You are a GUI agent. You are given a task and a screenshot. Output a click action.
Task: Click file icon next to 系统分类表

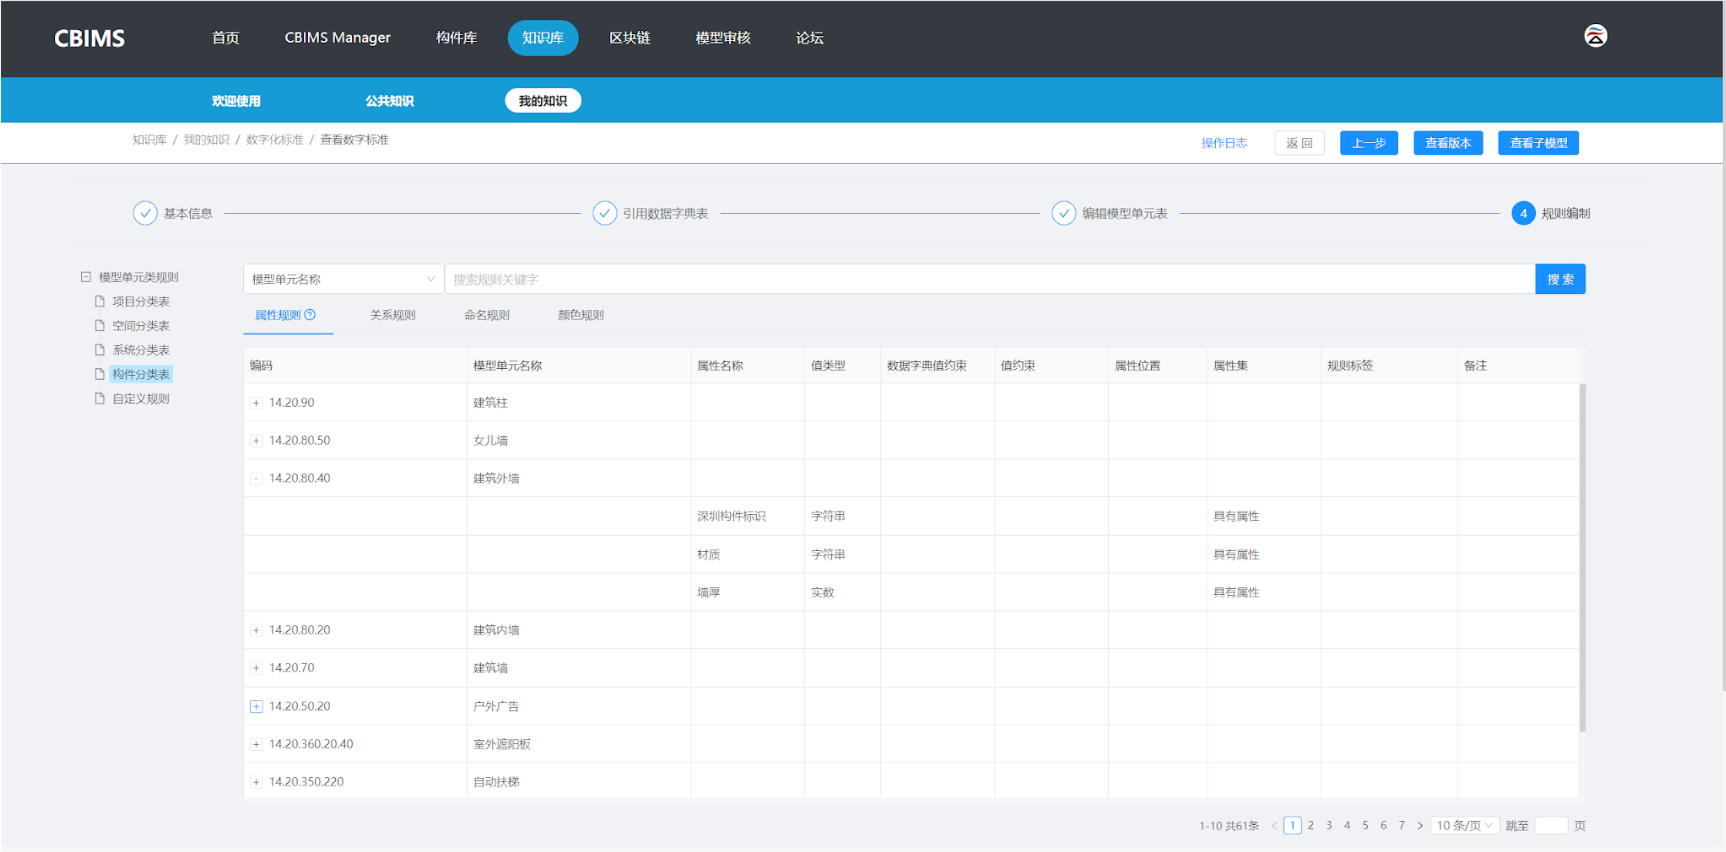(x=100, y=349)
